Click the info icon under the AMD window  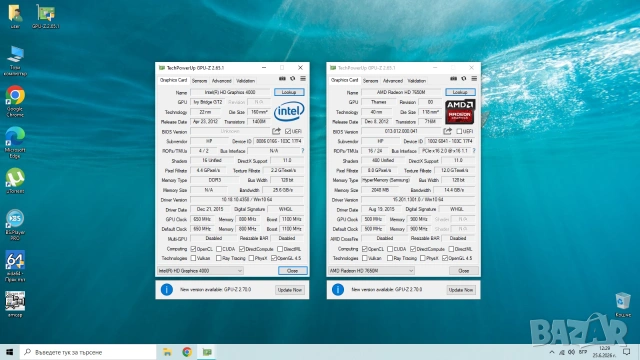(338, 289)
